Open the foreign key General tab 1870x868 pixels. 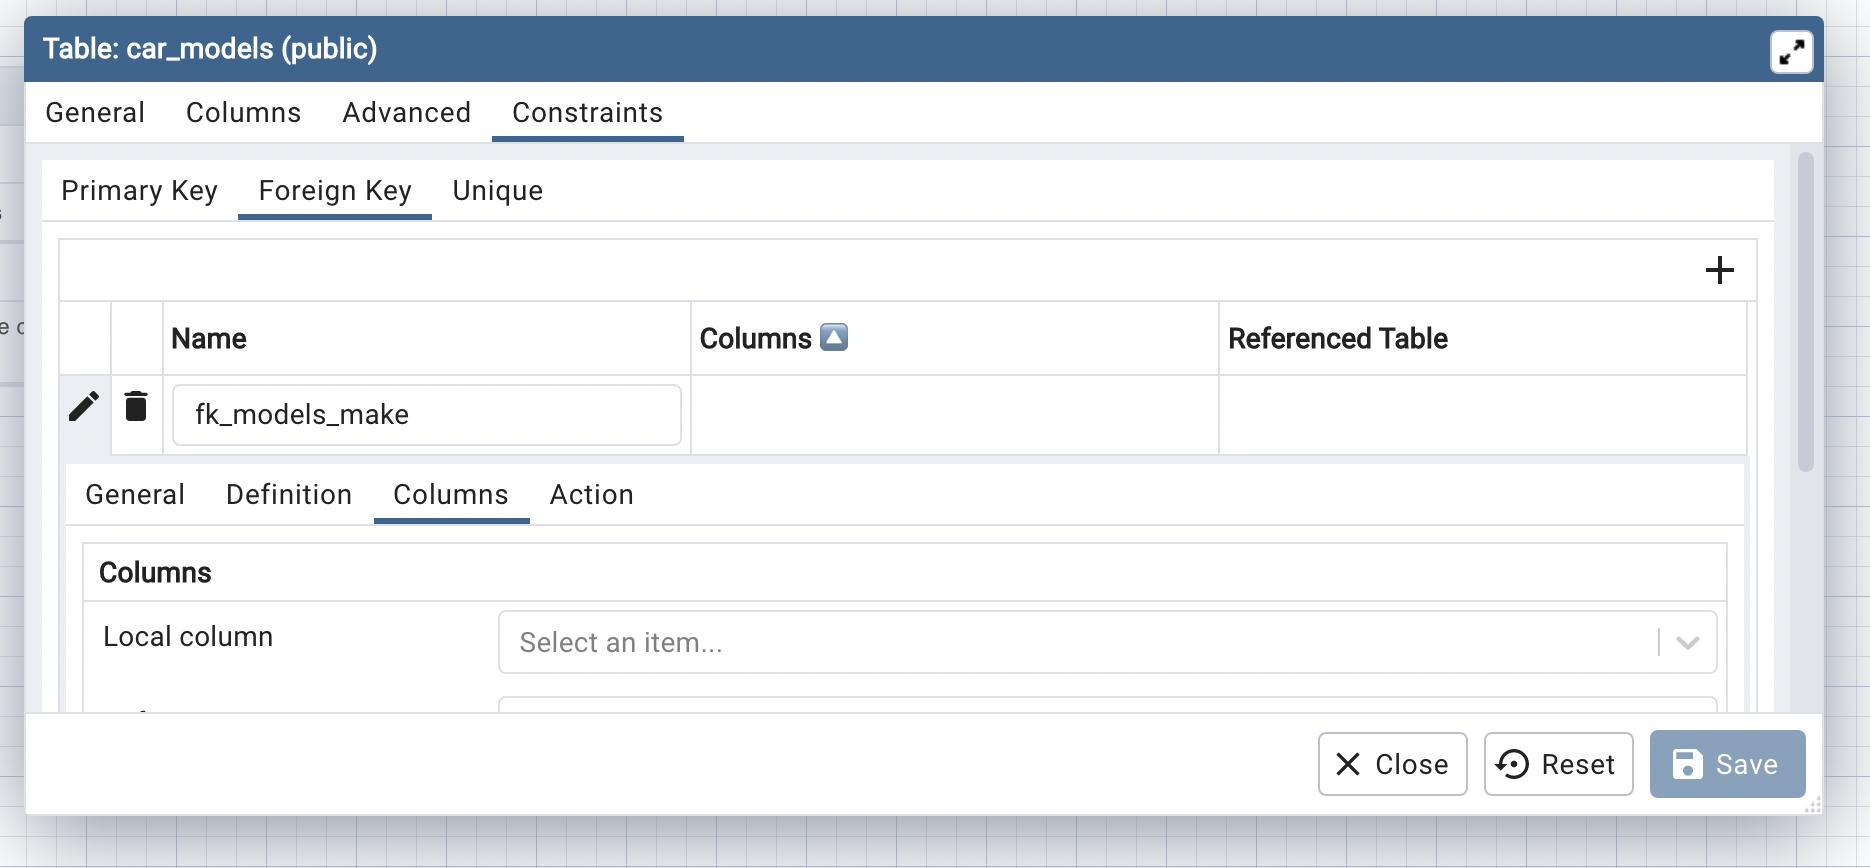[x=135, y=495]
